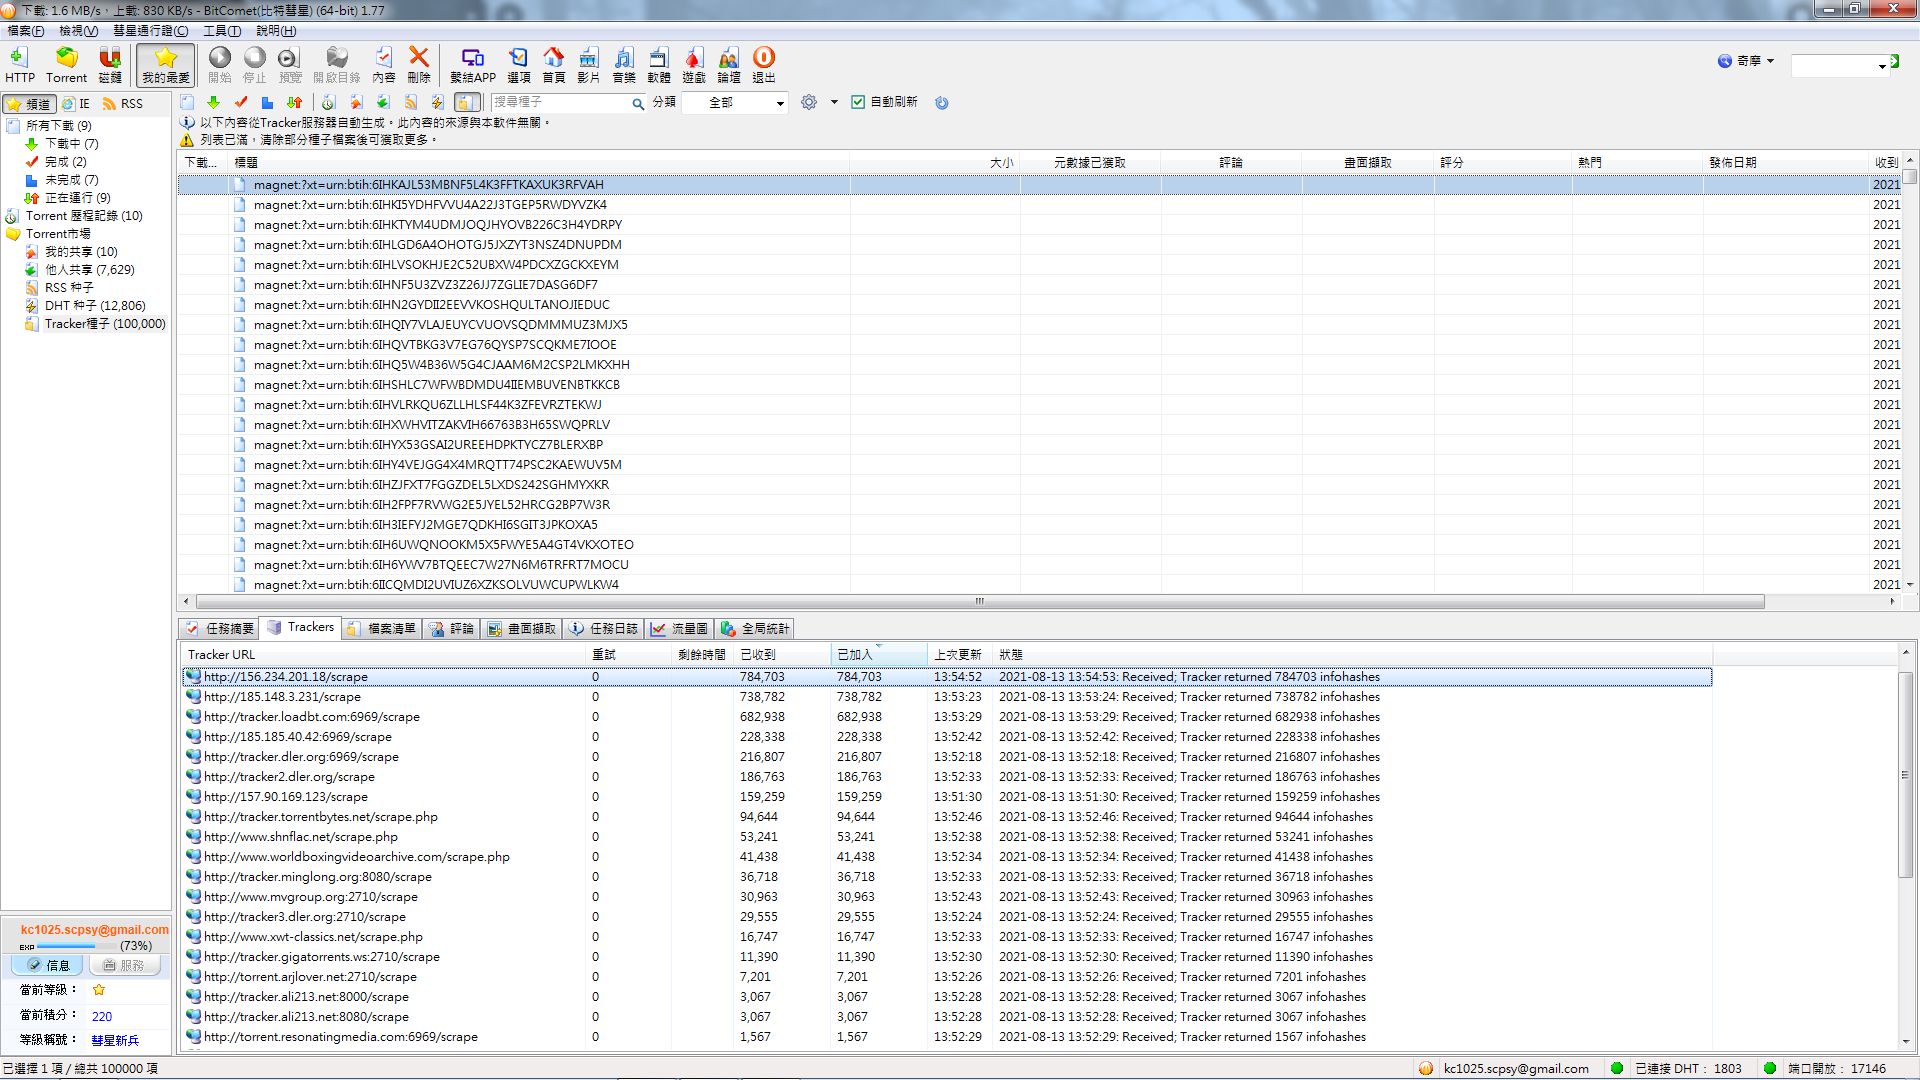Add a magnet link (磁鏈)
1920x1080 pixels.
coord(110,65)
